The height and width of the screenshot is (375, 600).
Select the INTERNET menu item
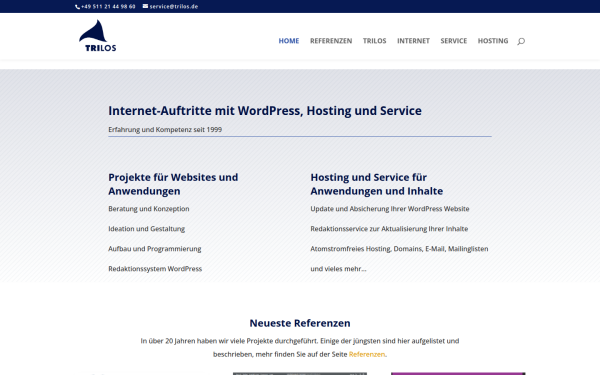coord(413,41)
